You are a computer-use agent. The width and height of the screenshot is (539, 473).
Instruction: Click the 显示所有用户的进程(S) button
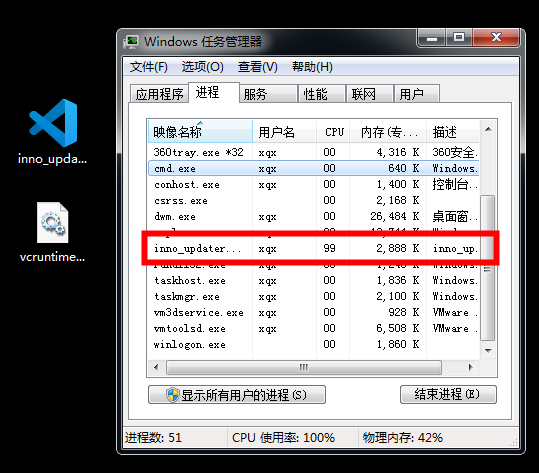pyautogui.click(x=237, y=395)
